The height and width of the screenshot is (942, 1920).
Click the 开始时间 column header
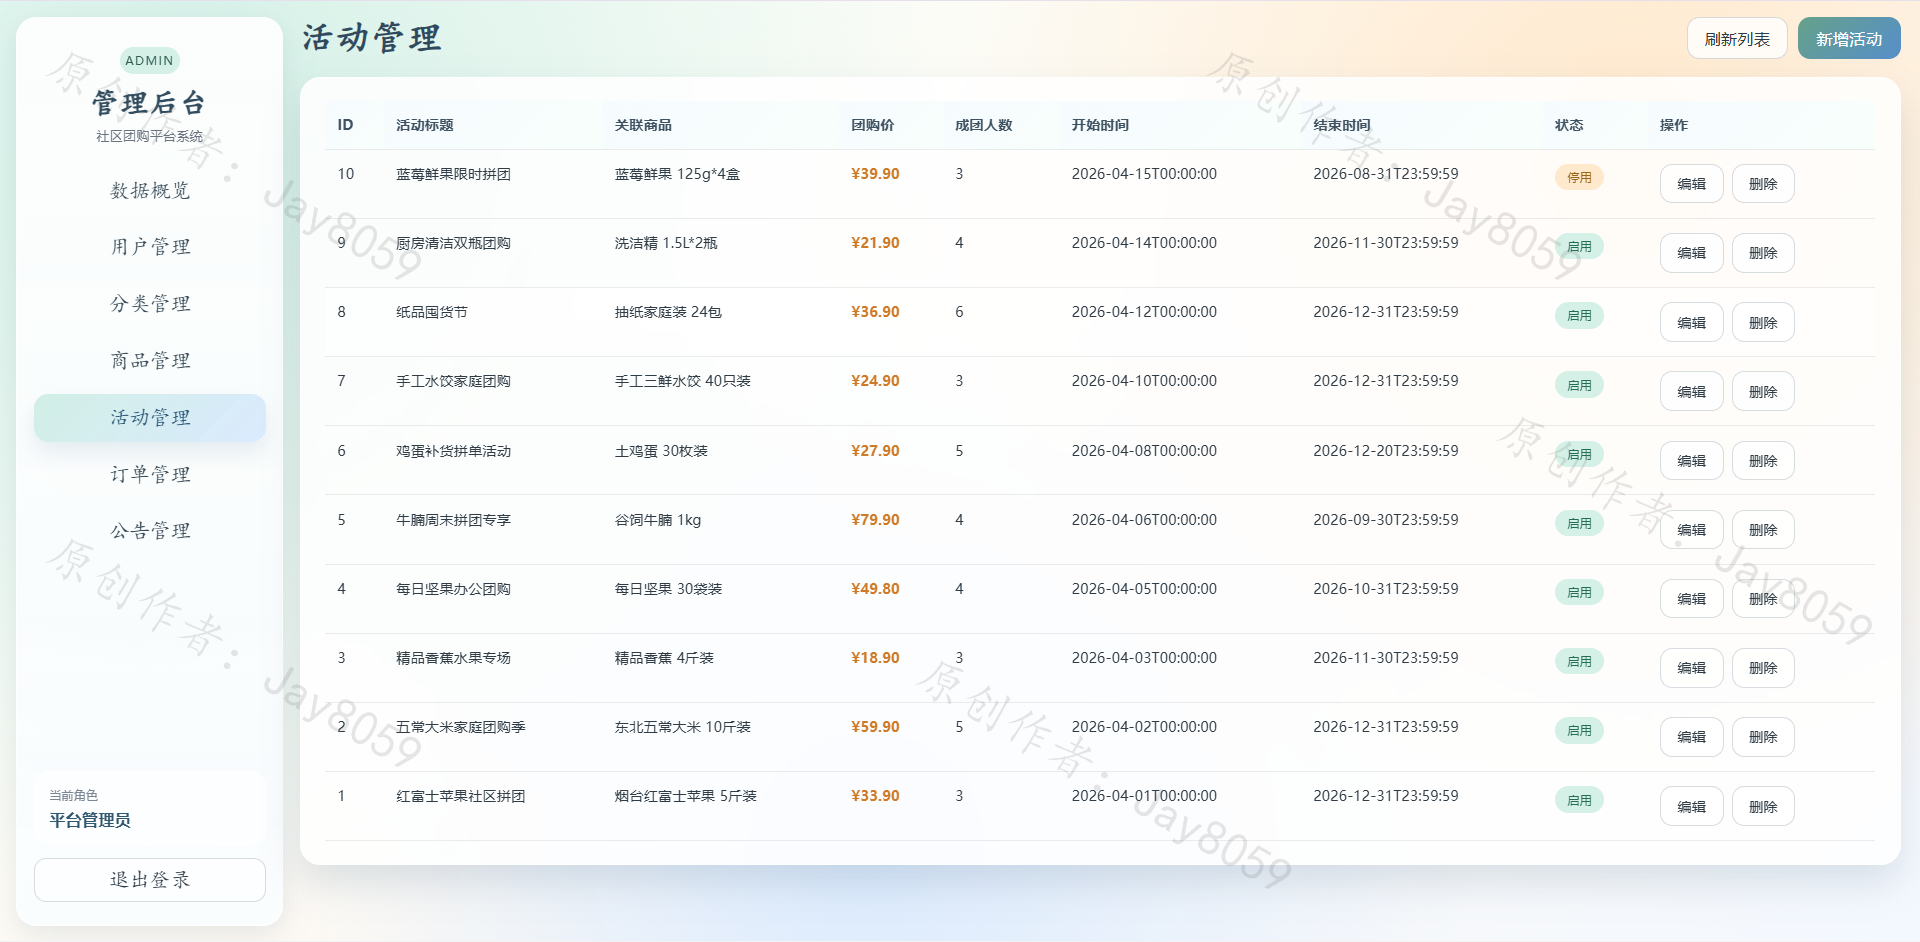1100,125
